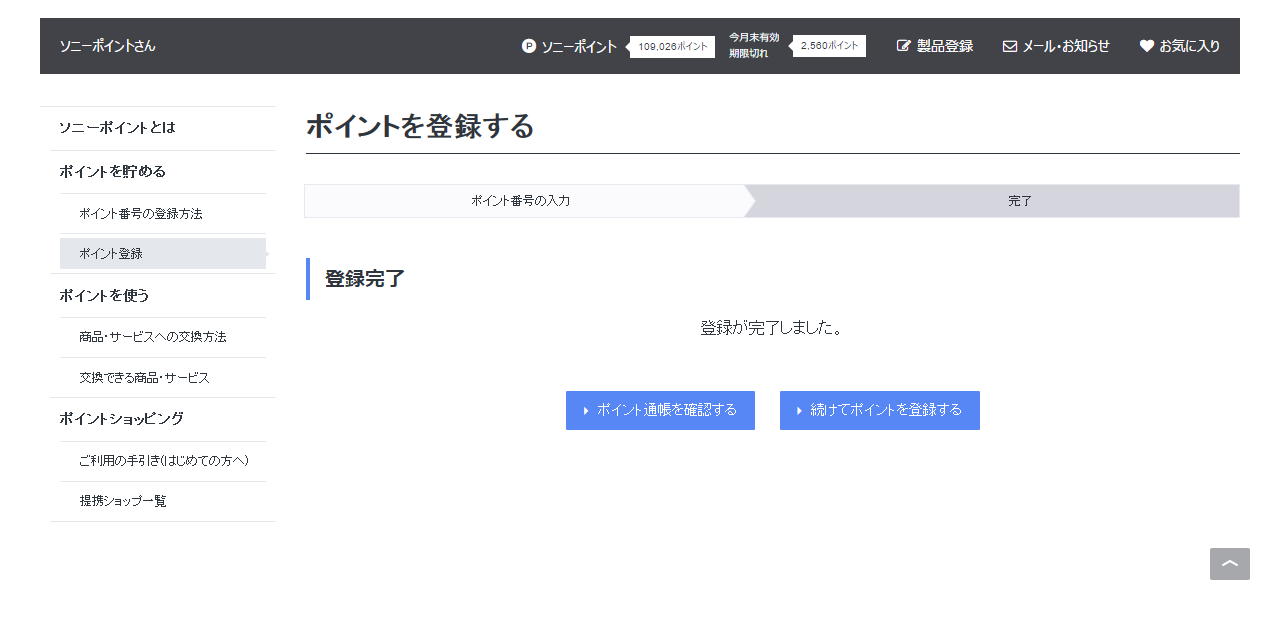Select ポイントを貯める sidebar heading
The image size is (1280, 631).
pos(112,172)
